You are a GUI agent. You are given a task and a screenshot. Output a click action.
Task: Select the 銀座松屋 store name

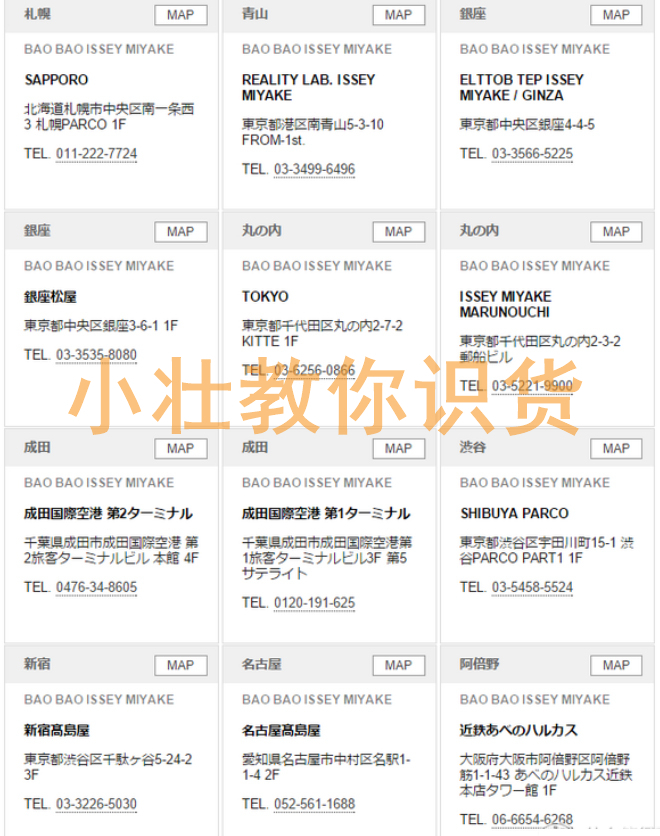[50, 297]
